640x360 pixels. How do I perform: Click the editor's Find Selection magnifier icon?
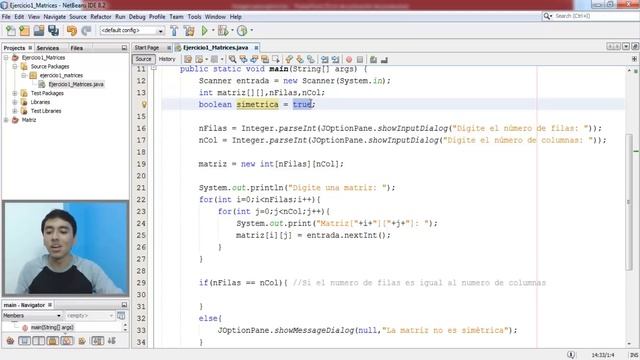click(x=232, y=60)
